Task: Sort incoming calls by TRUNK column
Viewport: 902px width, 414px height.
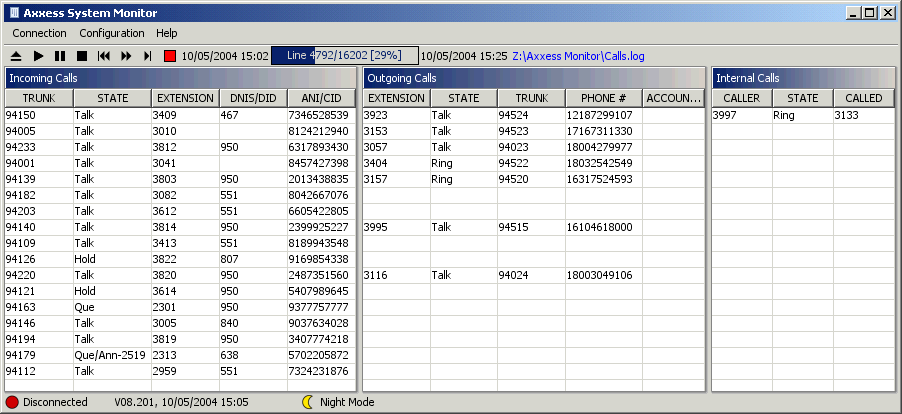Action: coord(37,98)
